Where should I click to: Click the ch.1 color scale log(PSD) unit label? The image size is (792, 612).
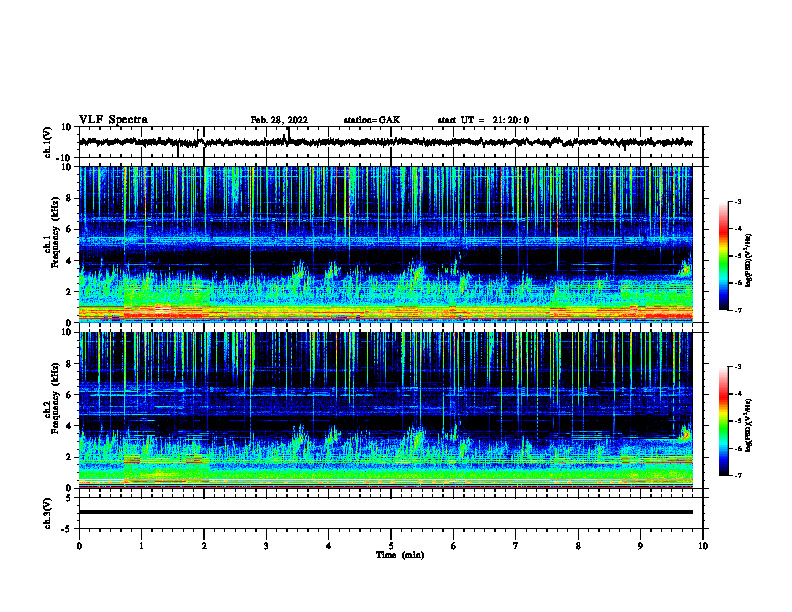coord(749,260)
